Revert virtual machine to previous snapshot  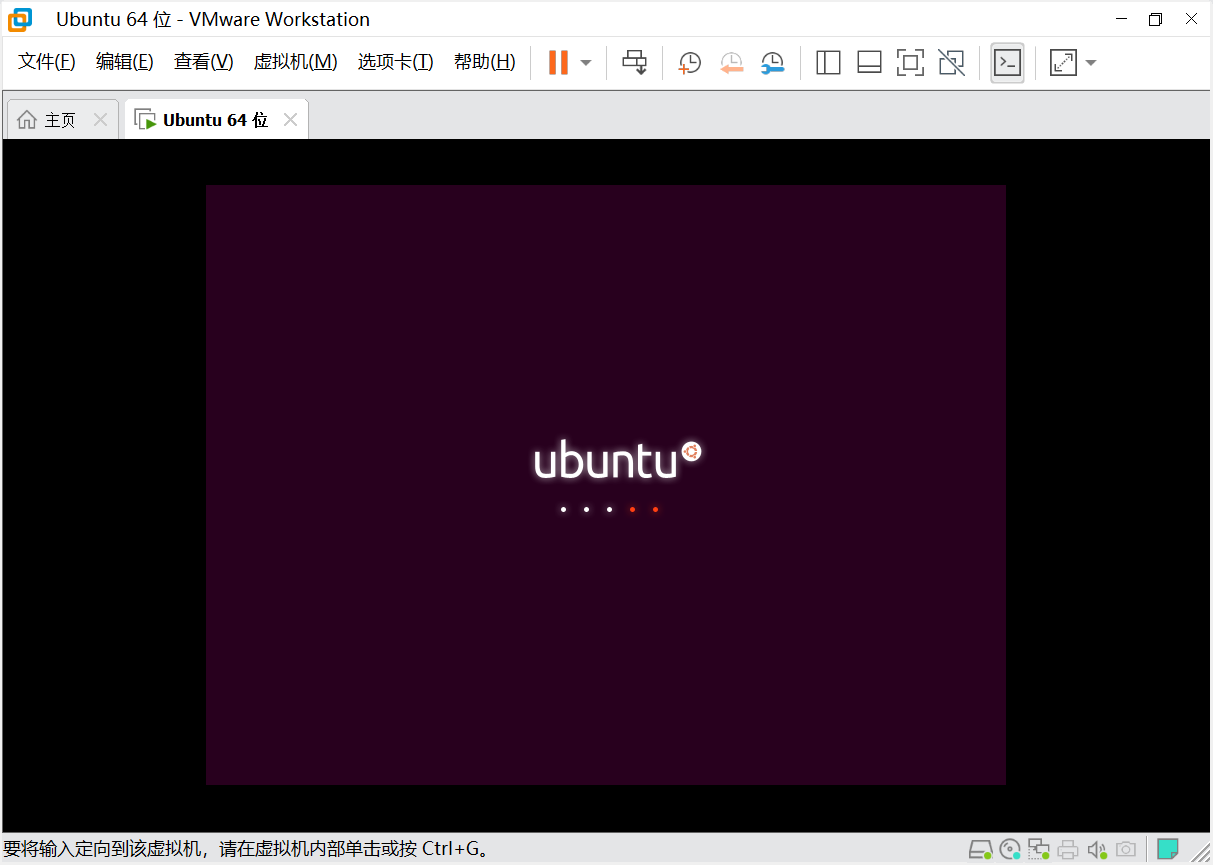(x=731, y=63)
